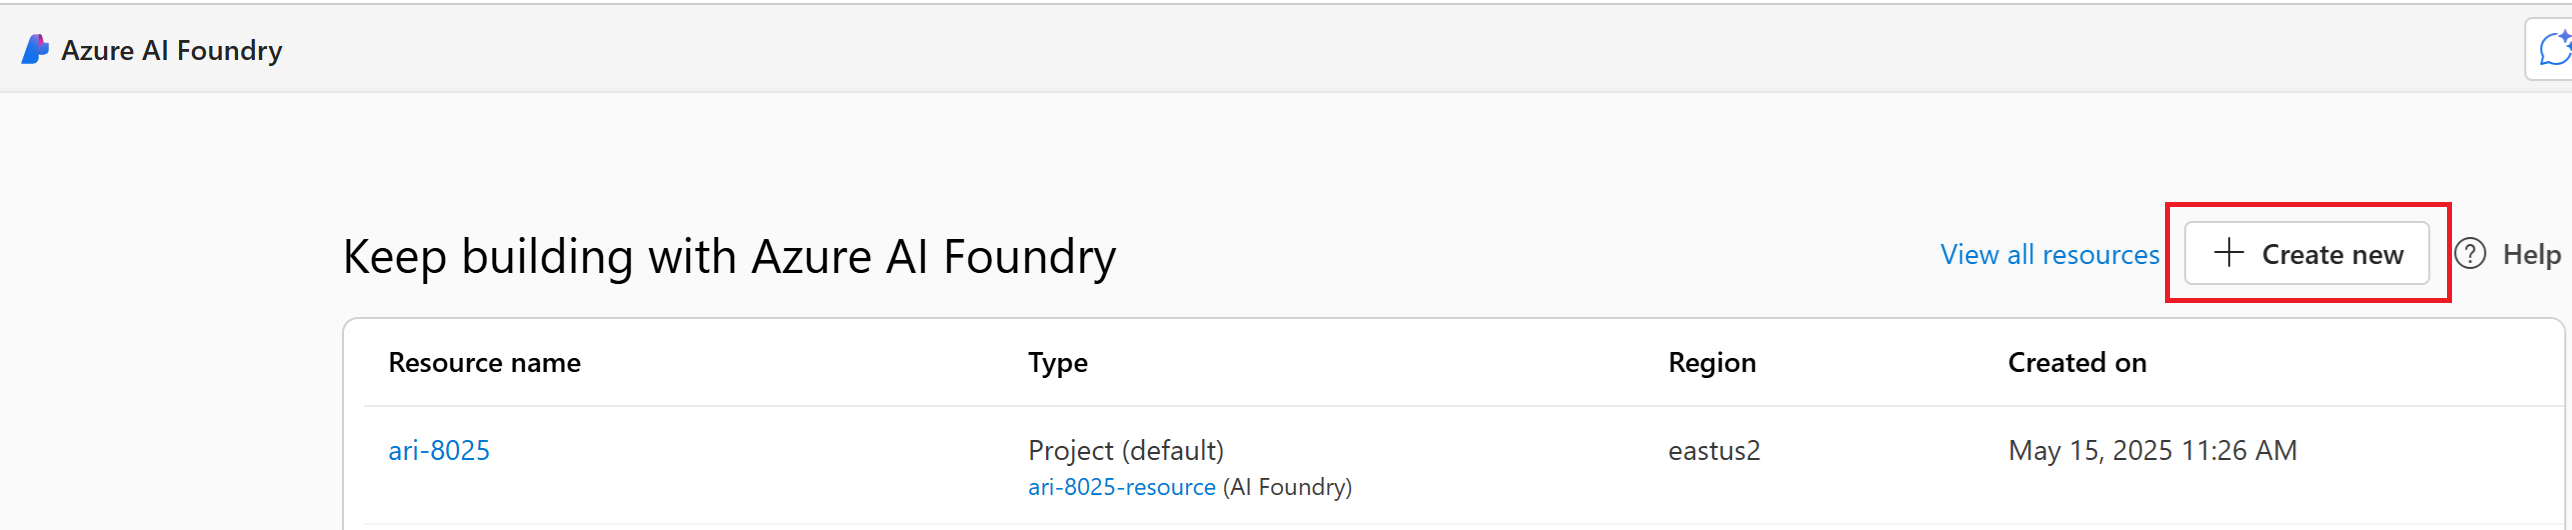2572x530 pixels.
Task: Click the Azure AI Foundry logo icon
Action: (35, 50)
